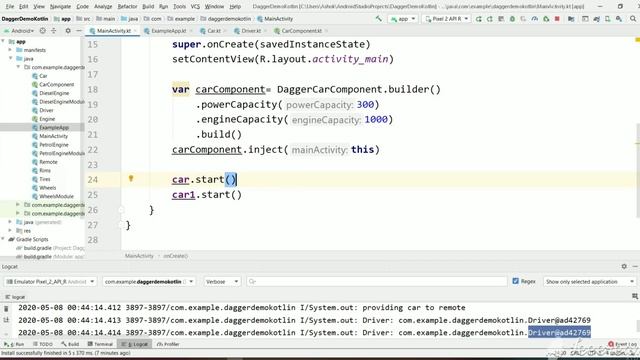Click the clear logcat trash icon
640x360 pixels.
click(x=6, y=309)
